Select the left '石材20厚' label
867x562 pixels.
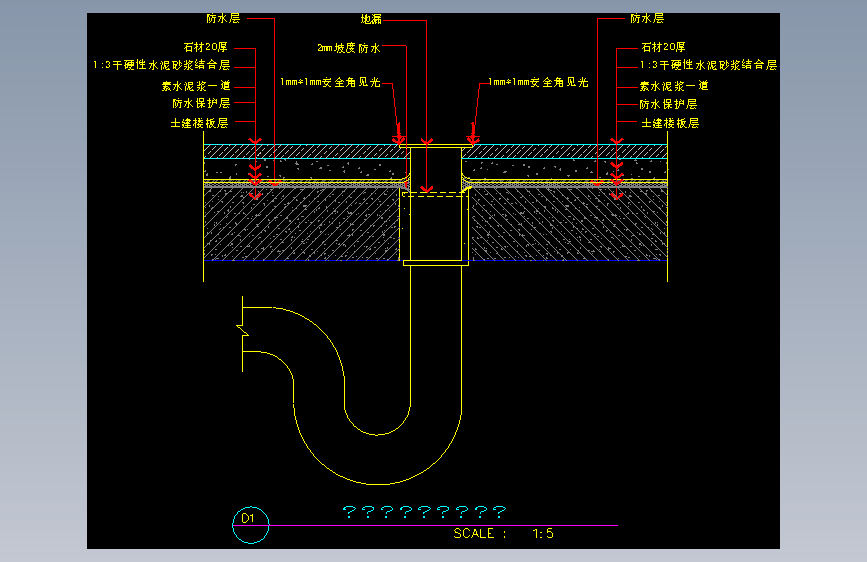pyautogui.click(x=206, y=48)
